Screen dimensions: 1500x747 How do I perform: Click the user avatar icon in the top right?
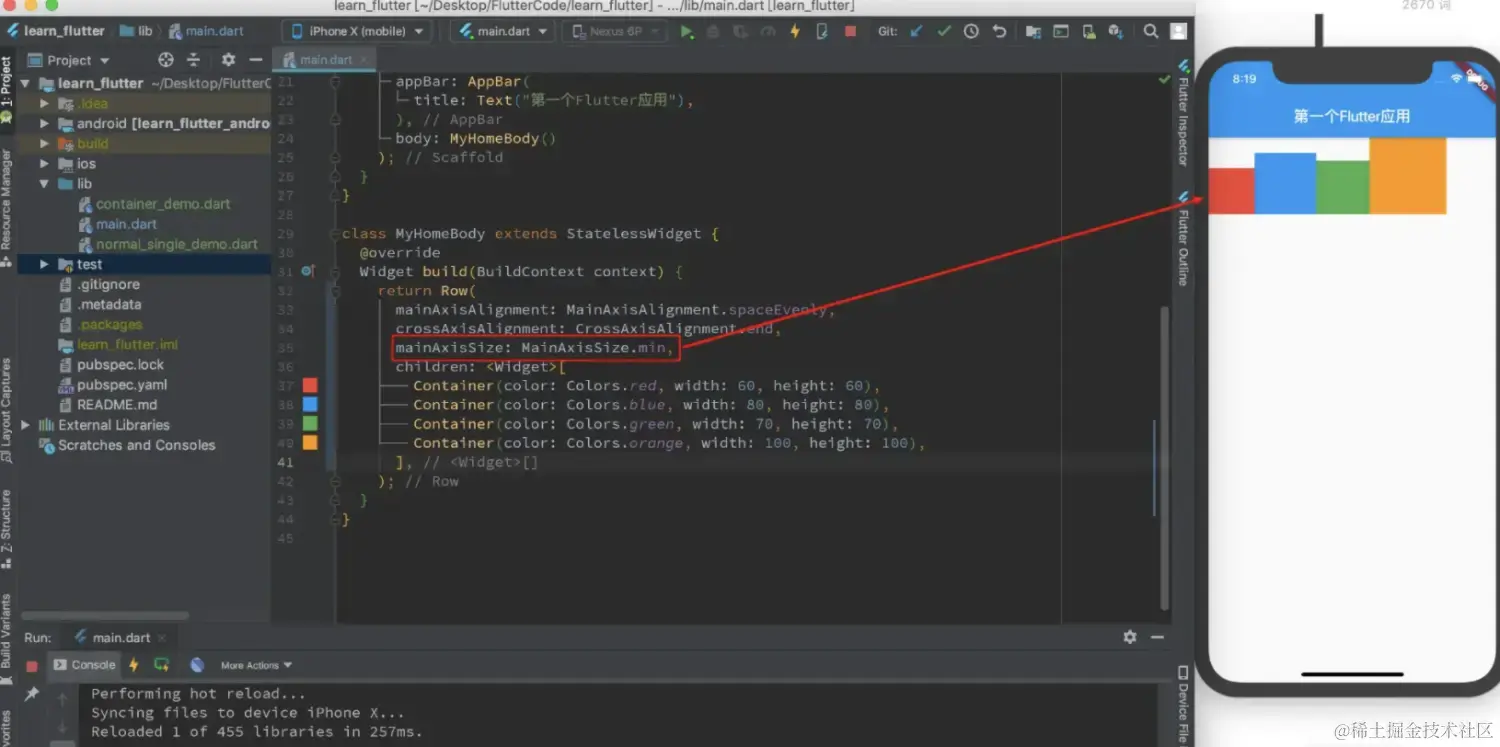coord(1179,32)
